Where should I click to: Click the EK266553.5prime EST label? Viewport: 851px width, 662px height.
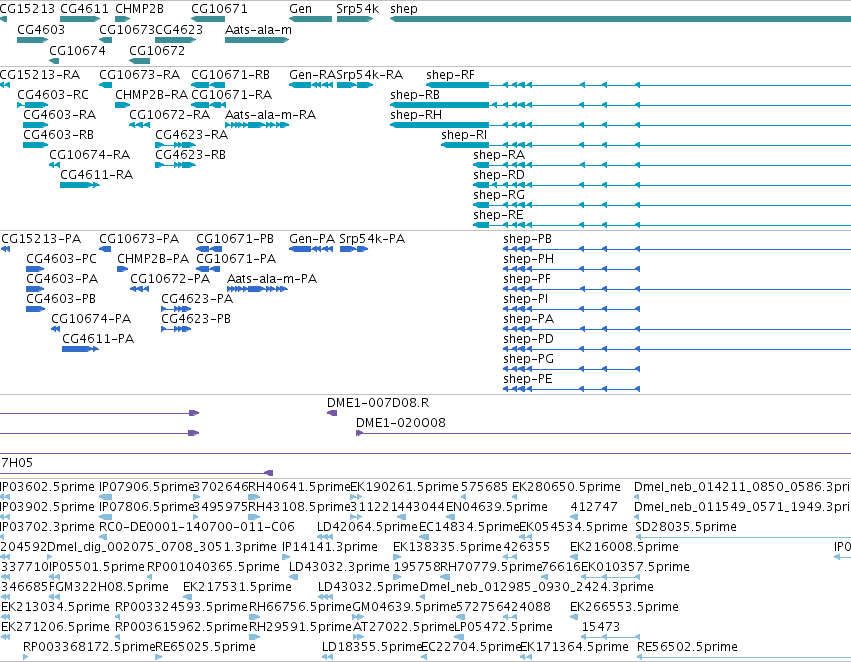coord(624,607)
